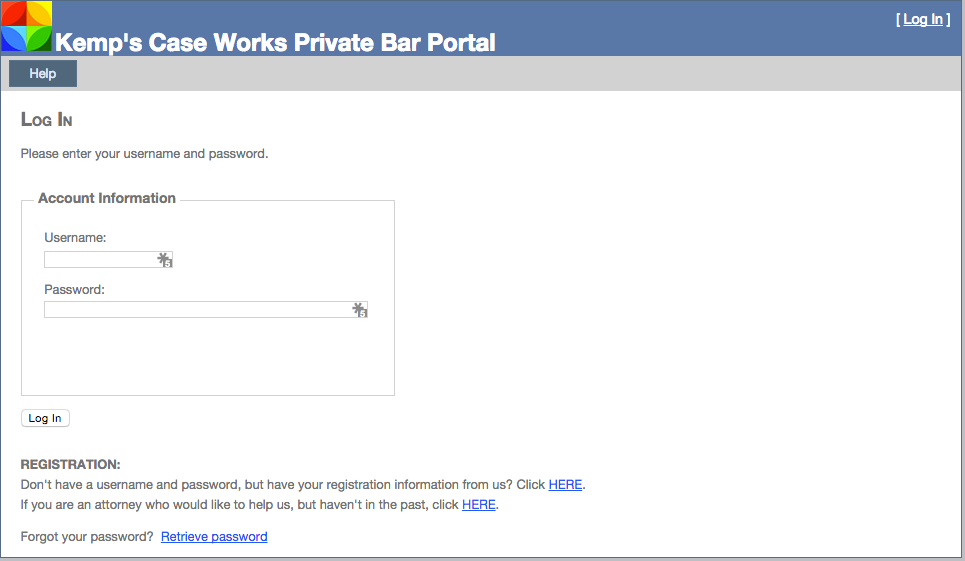This screenshot has width=965, height=561.
Task: Click the REGISTRATION heading text
Action: click(x=70, y=465)
